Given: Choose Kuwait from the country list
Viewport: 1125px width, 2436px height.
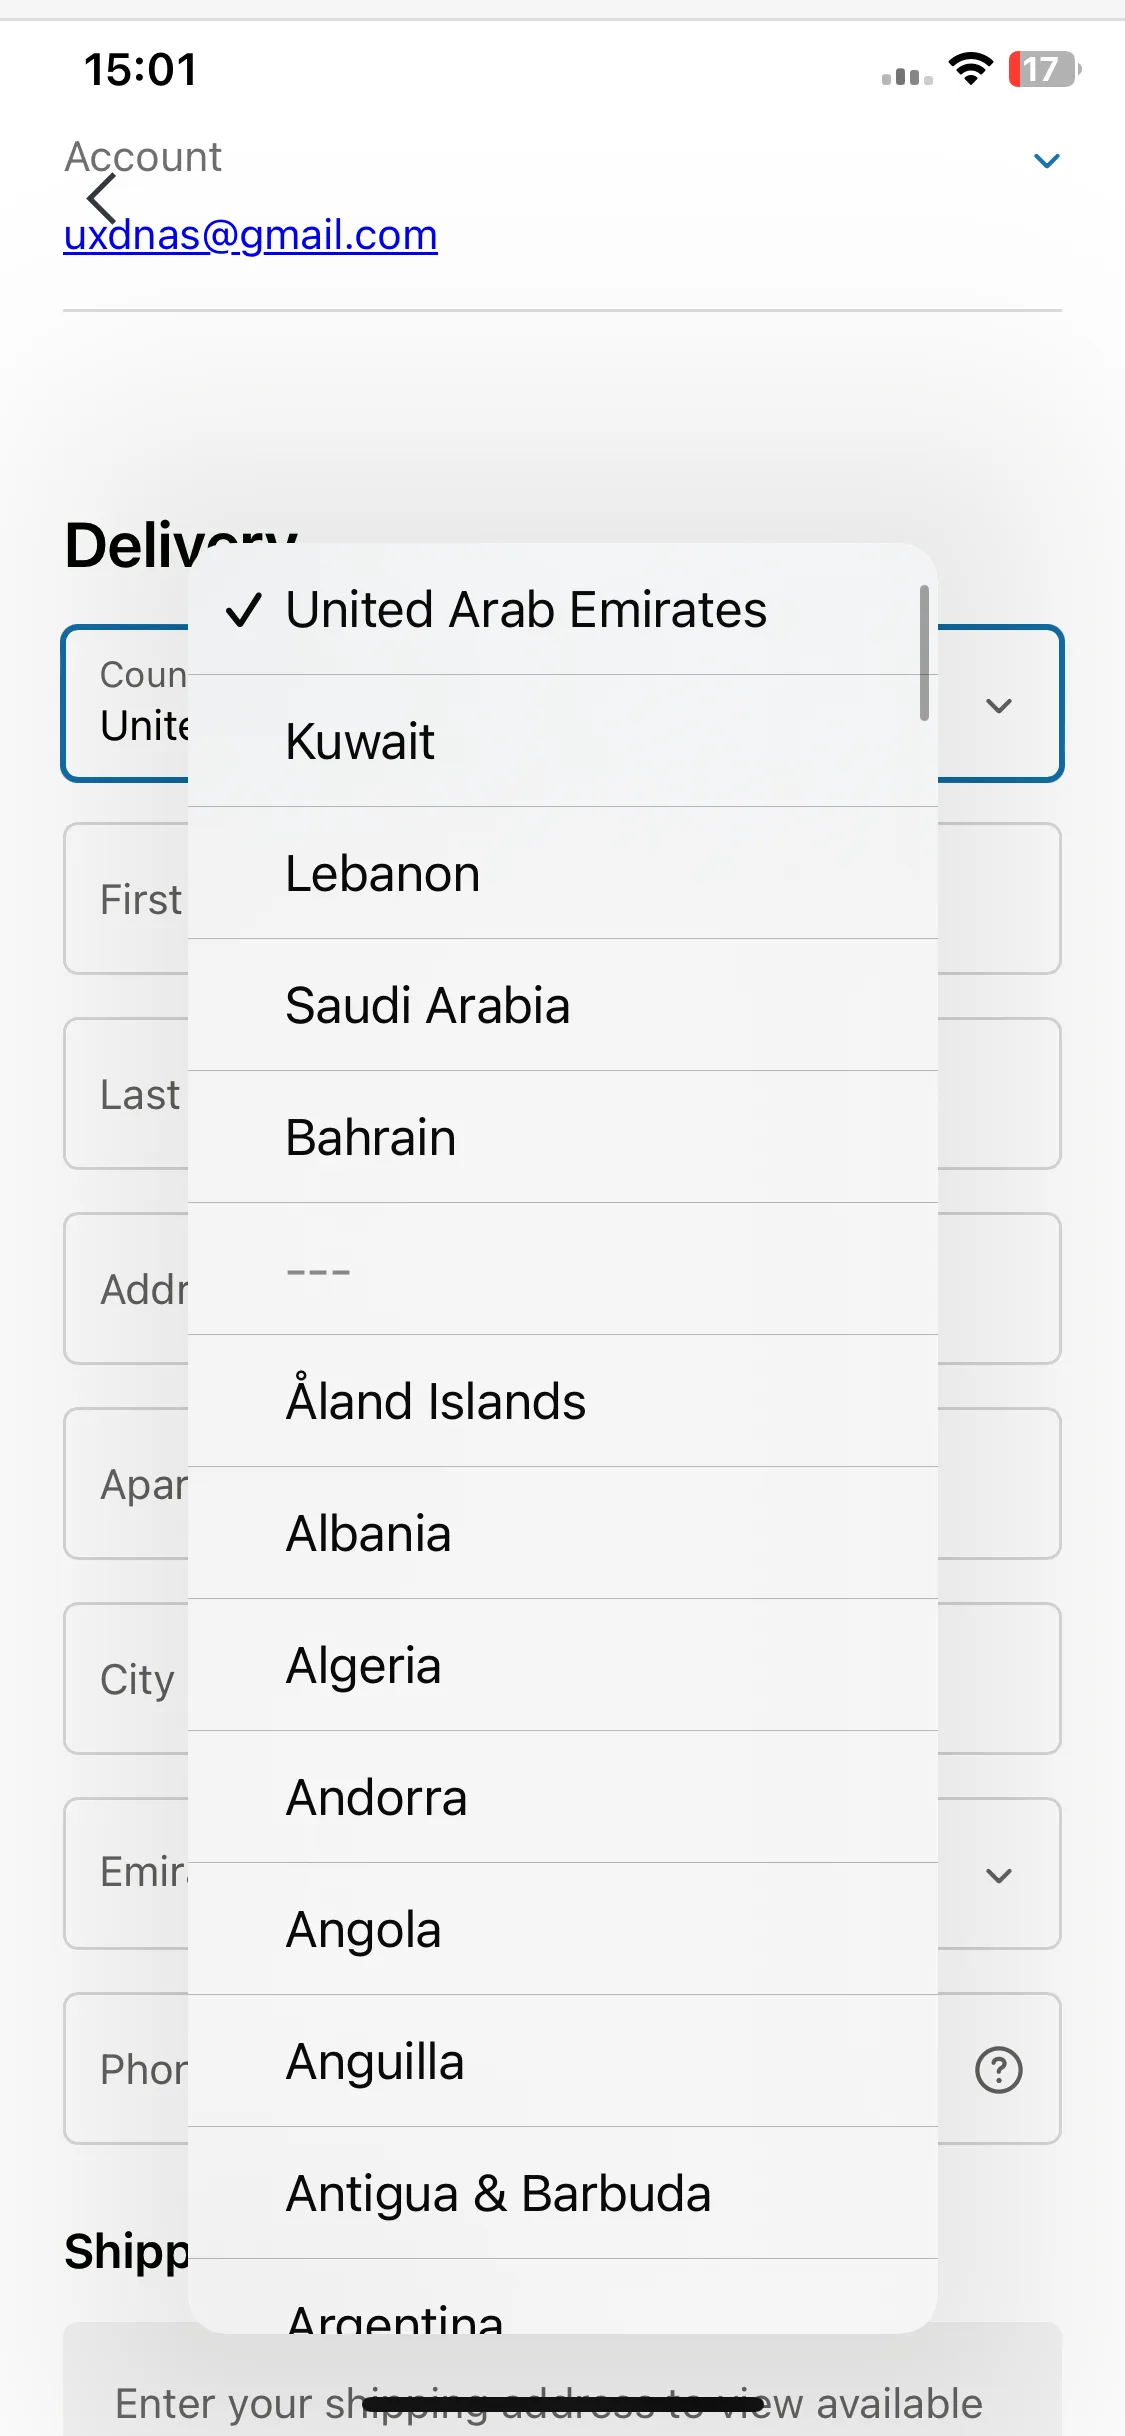Looking at the screenshot, I should (x=563, y=741).
